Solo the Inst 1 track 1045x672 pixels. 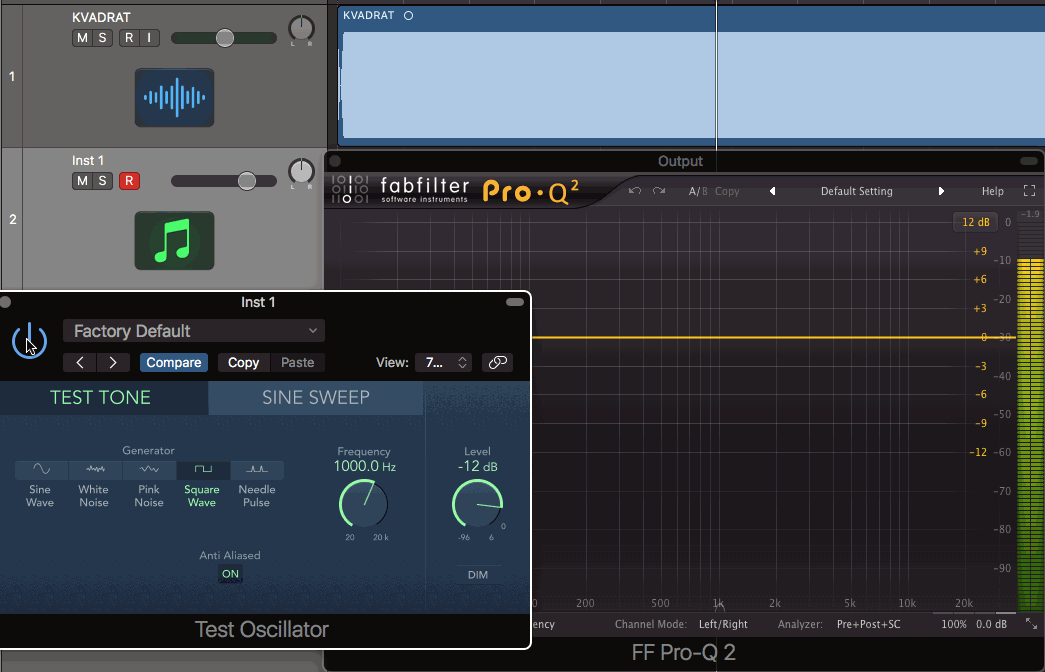click(103, 181)
